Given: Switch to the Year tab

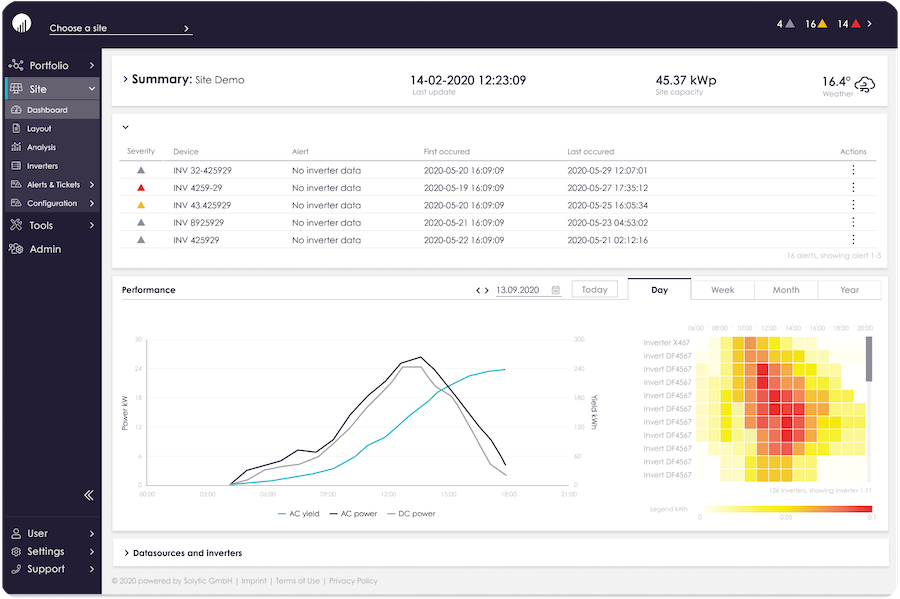Looking at the screenshot, I should tap(849, 290).
